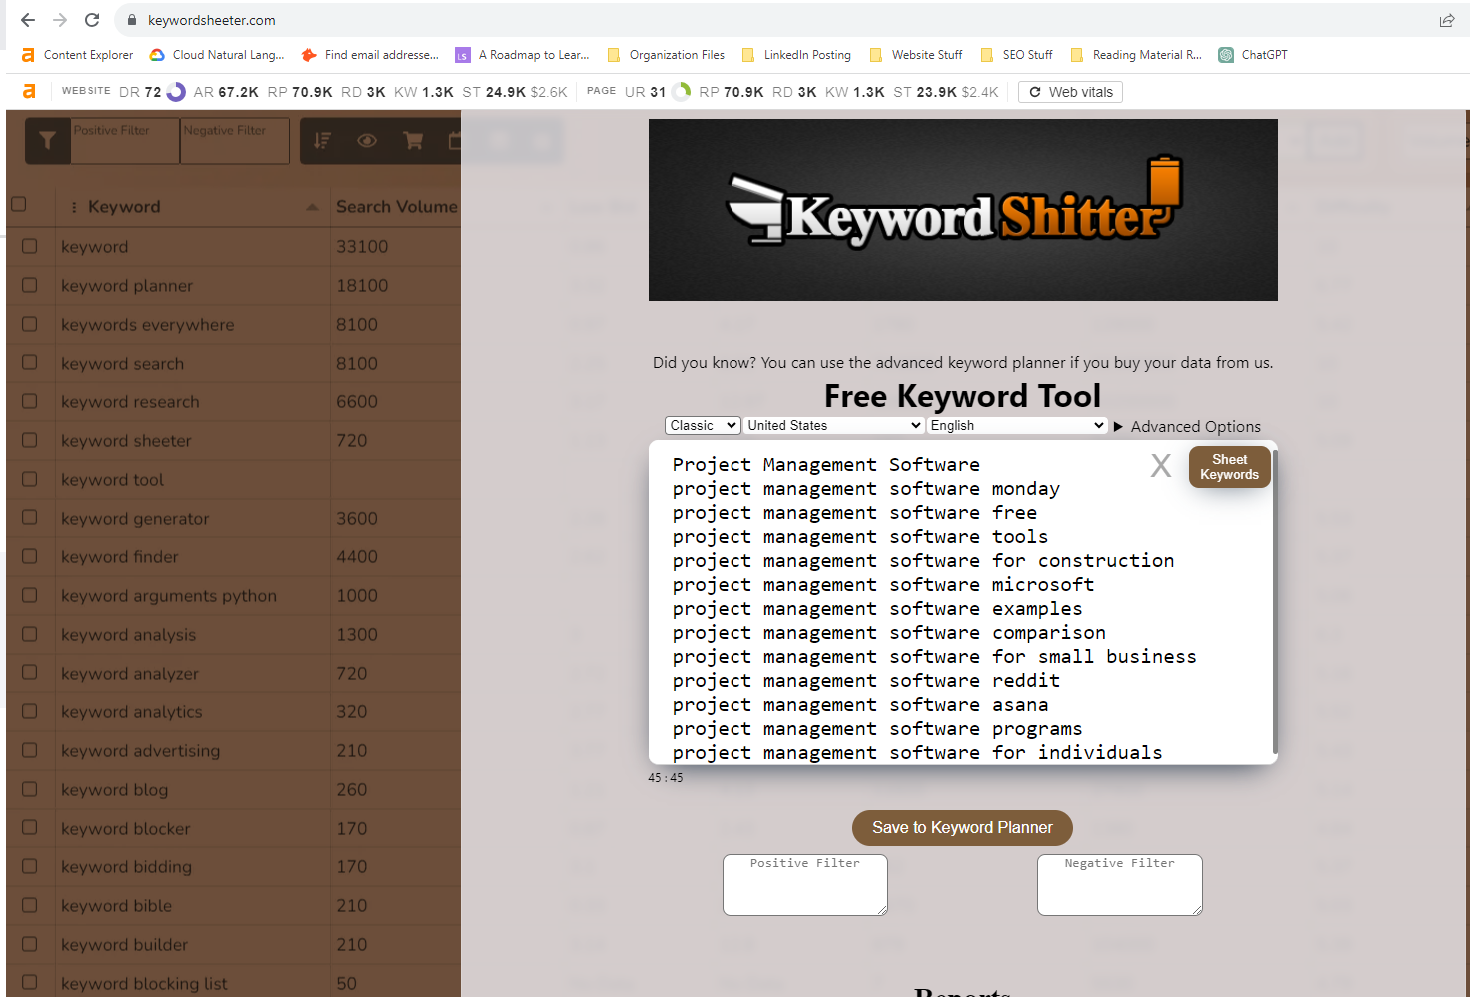Click the Positive Filter textarea below planner button
The image size is (1470, 997).
[805, 884]
